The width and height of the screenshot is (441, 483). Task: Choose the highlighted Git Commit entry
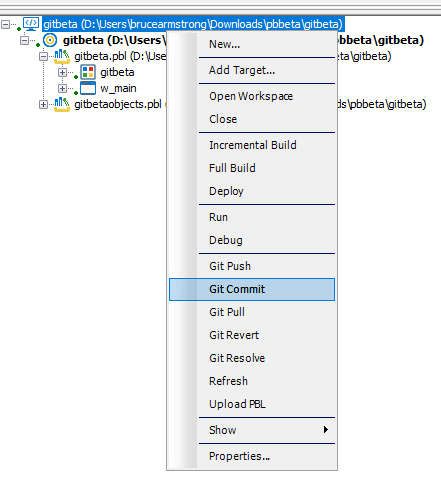click(x=252, y=289)
